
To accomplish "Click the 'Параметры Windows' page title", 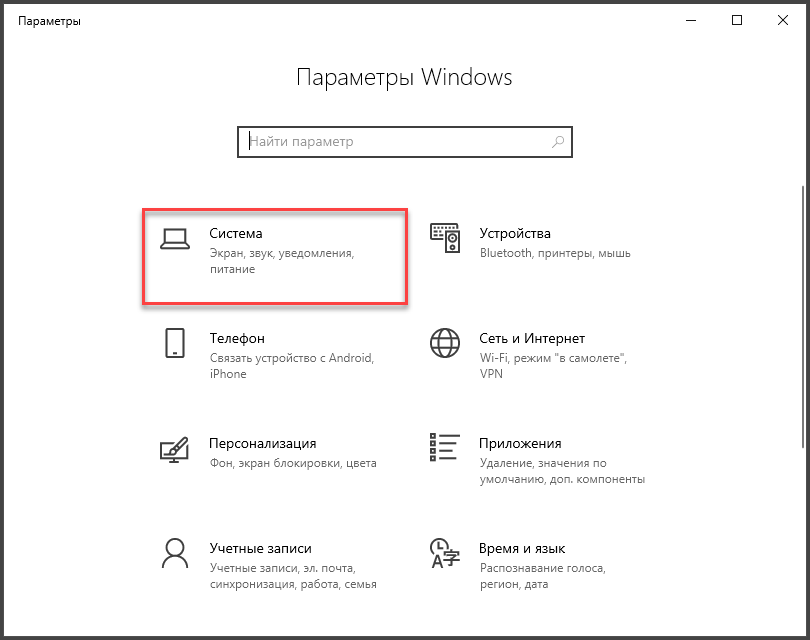I will 404,77.
